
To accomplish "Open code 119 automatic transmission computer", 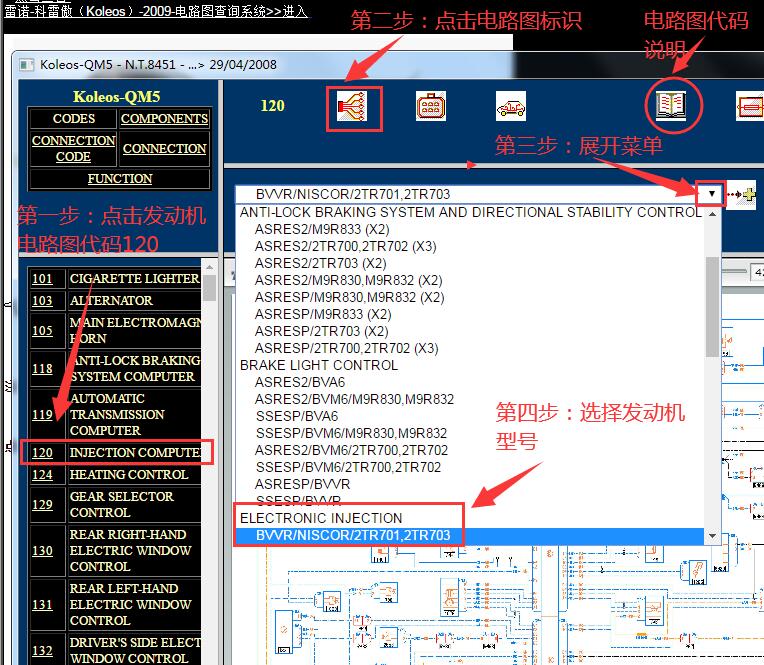I will [42, 415].
